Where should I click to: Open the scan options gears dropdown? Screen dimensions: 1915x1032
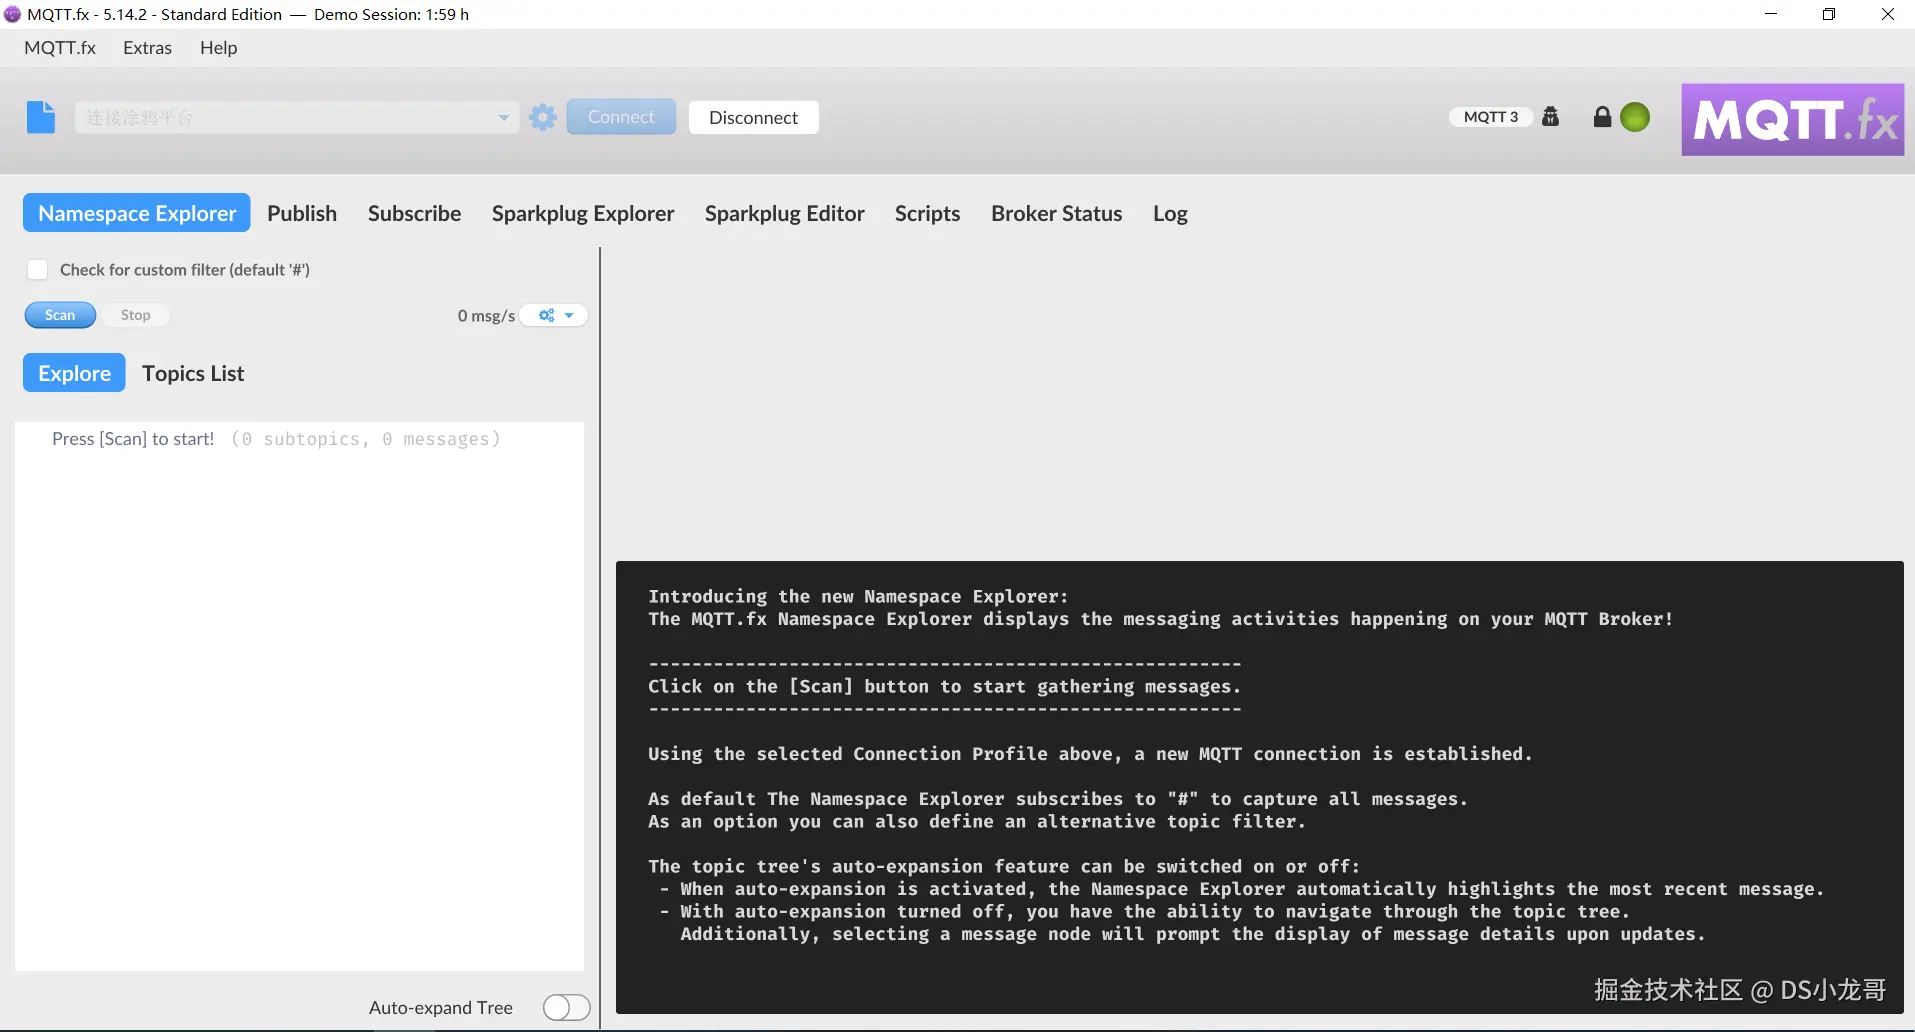[x=555, y=315]
